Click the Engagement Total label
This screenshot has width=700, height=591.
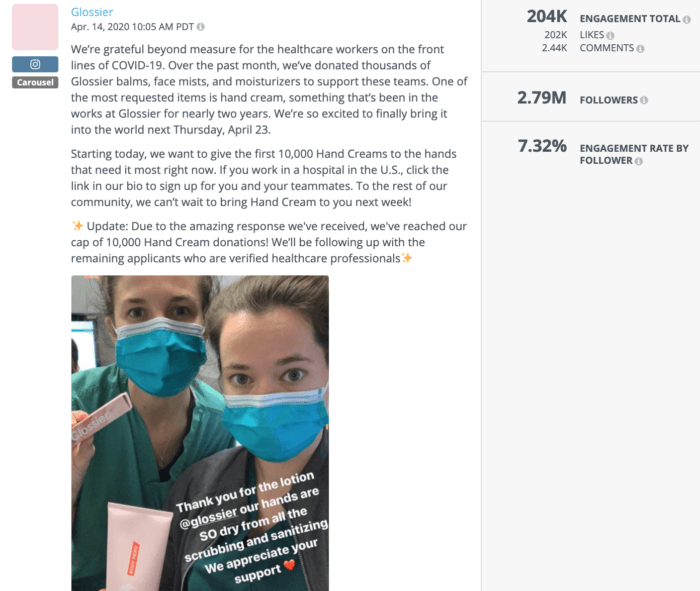[x=629, y=19]
